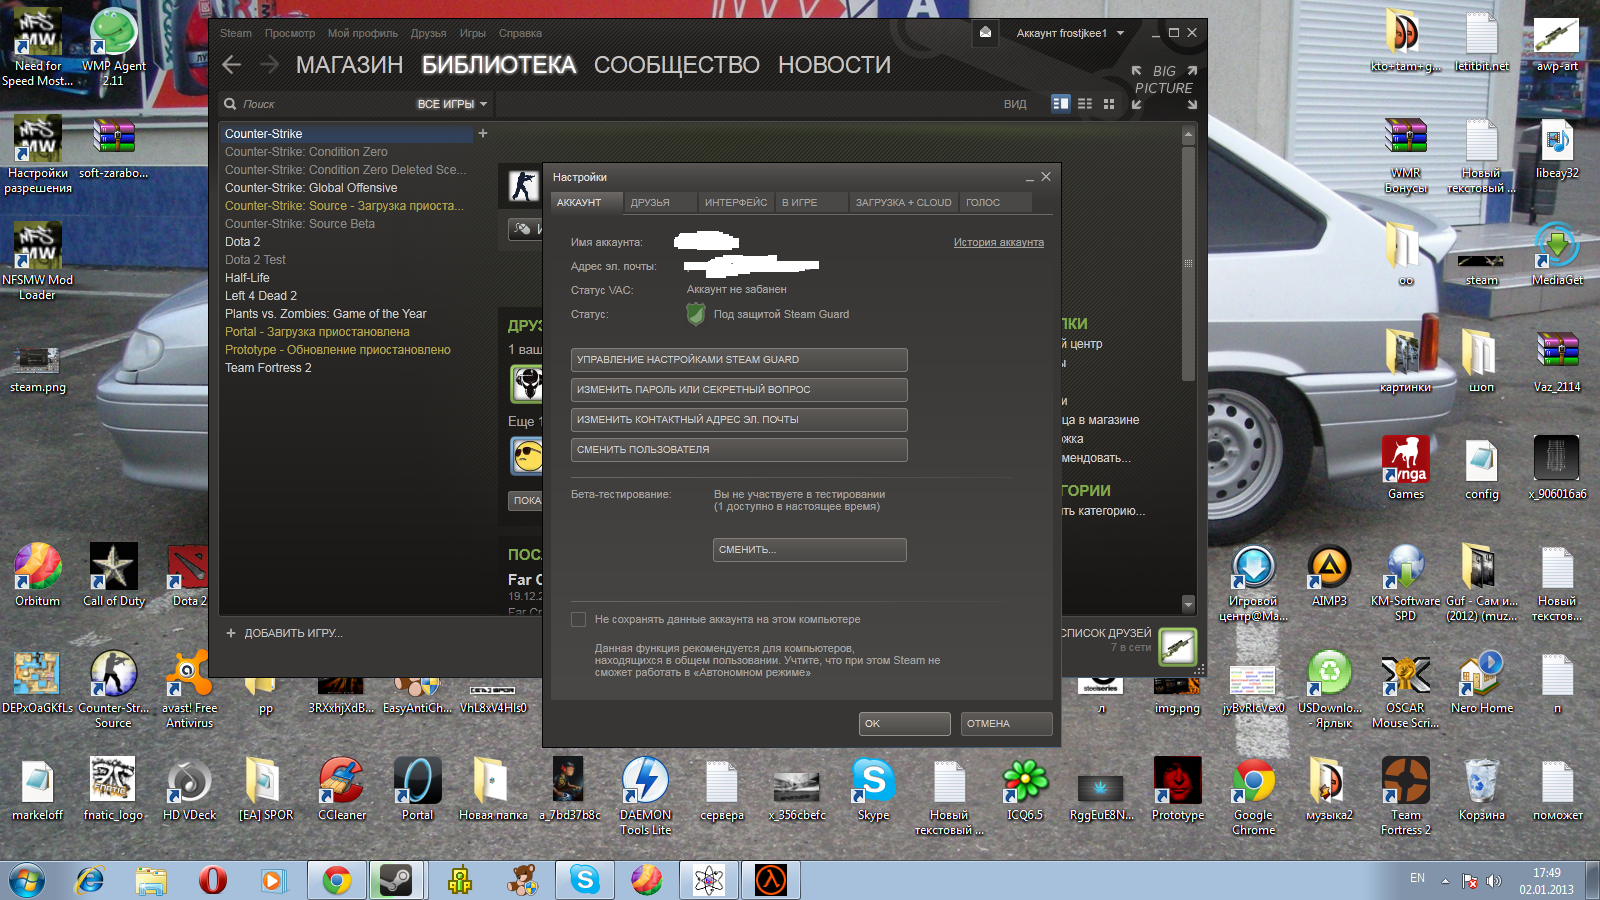This screenshot has width=1600, height=900.
Task: Open the Team Fortress 2 desktop icon
Action: (x=1406, y=796)
